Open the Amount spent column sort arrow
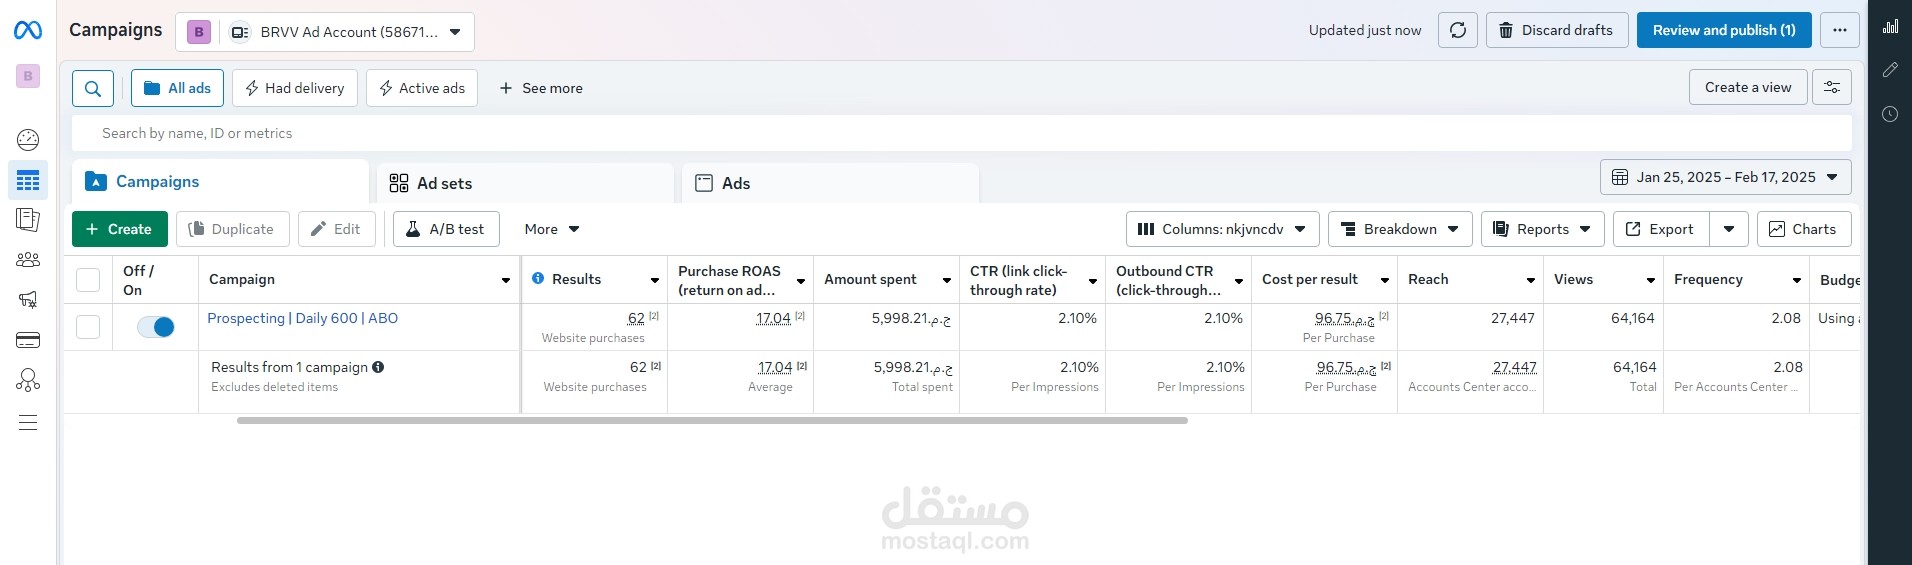This screenshot has height=565, width=1912. (x=946, y=280)
